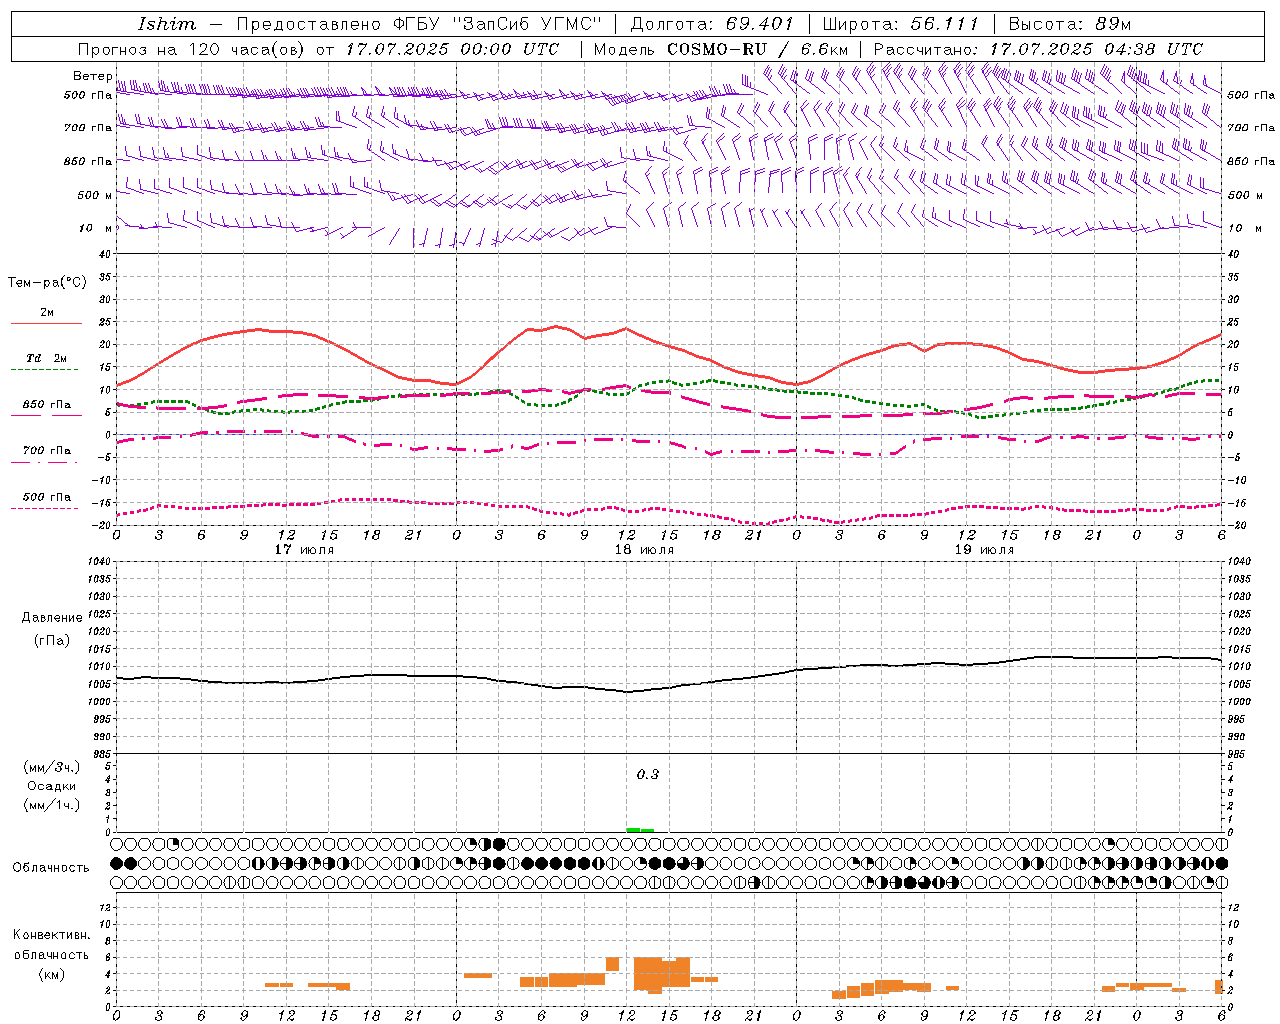Click the "Конвективн." convective cloud label
Screen dimensions: 1280x1024
coord(52,935)
